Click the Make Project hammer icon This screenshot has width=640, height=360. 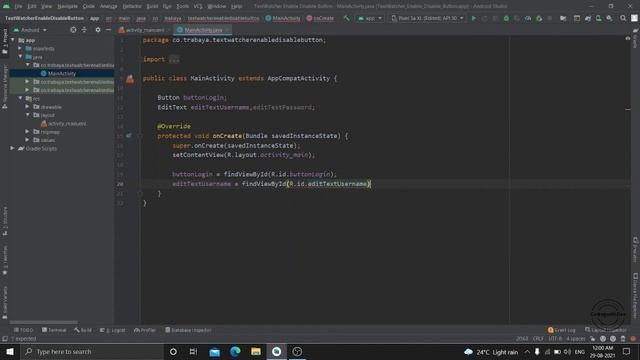pyautogui.click(x=347, y=18)
